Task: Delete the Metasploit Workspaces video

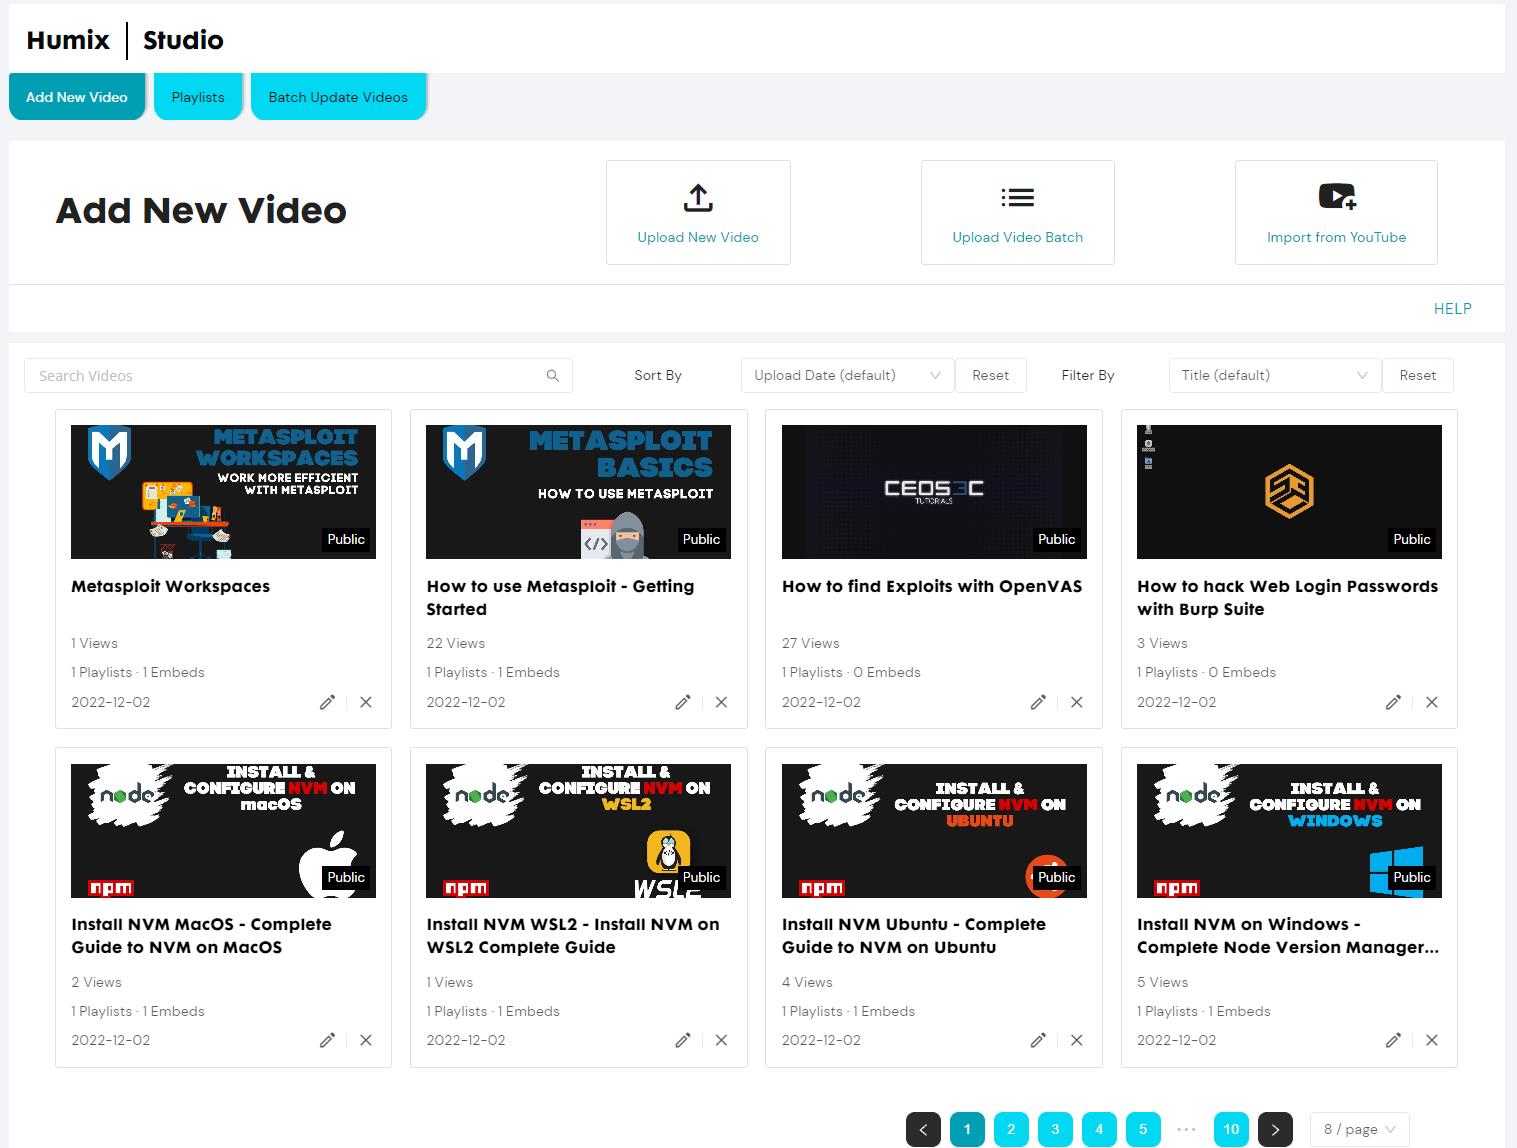Action: [x=366, y=702]
